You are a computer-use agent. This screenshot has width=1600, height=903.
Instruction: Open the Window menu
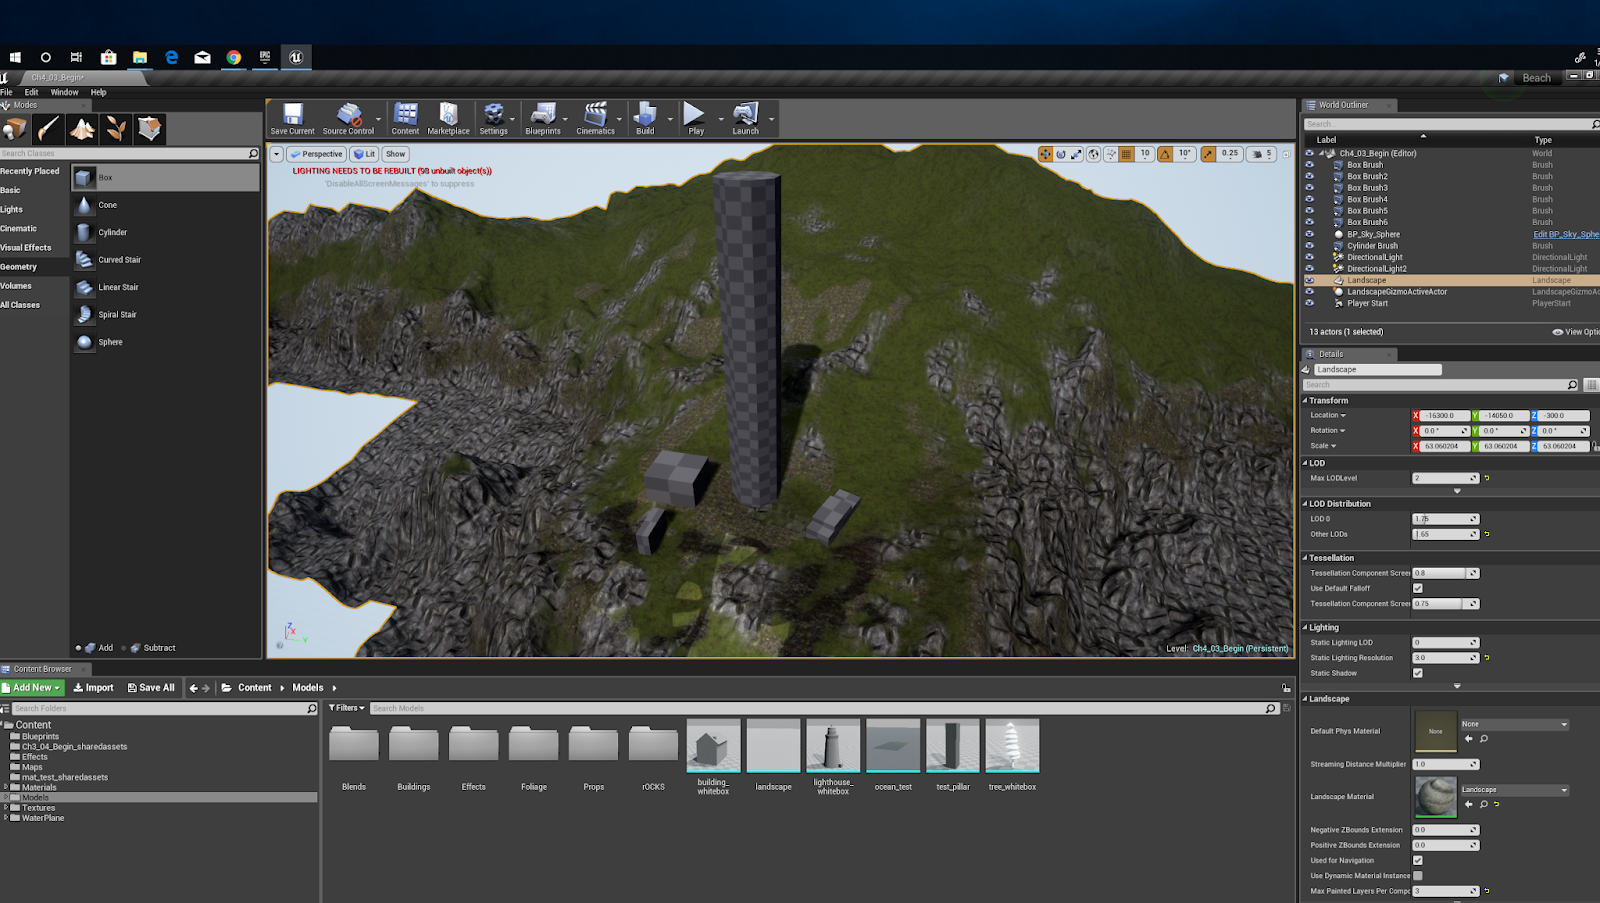tap(64, 92)
